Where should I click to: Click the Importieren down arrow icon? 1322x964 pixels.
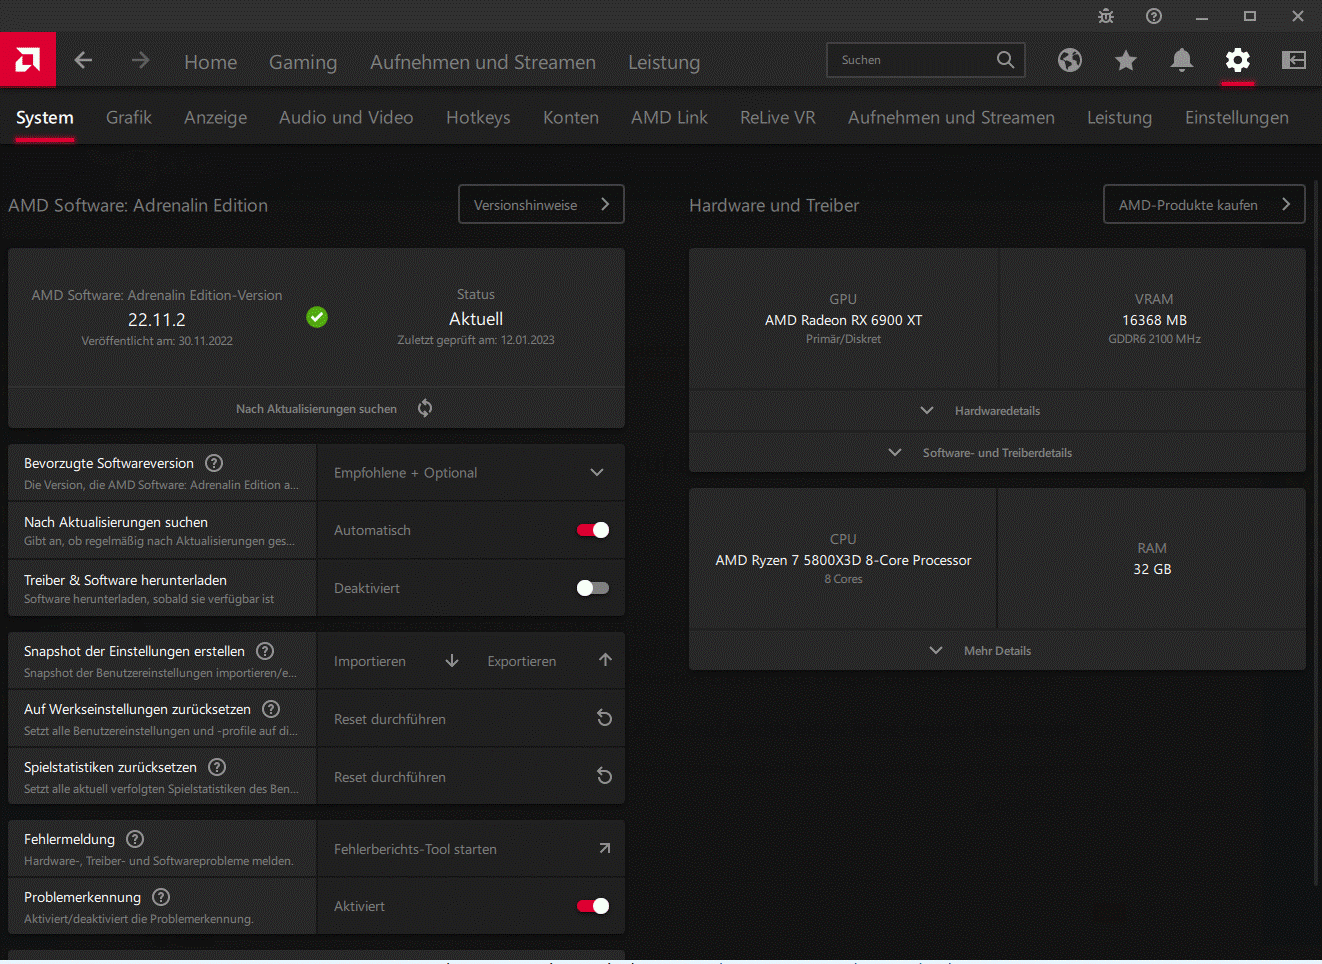click(452, 661)
